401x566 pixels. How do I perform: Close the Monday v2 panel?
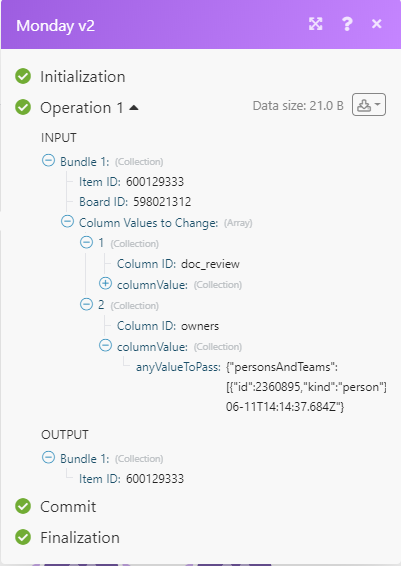tap(376, 24)
